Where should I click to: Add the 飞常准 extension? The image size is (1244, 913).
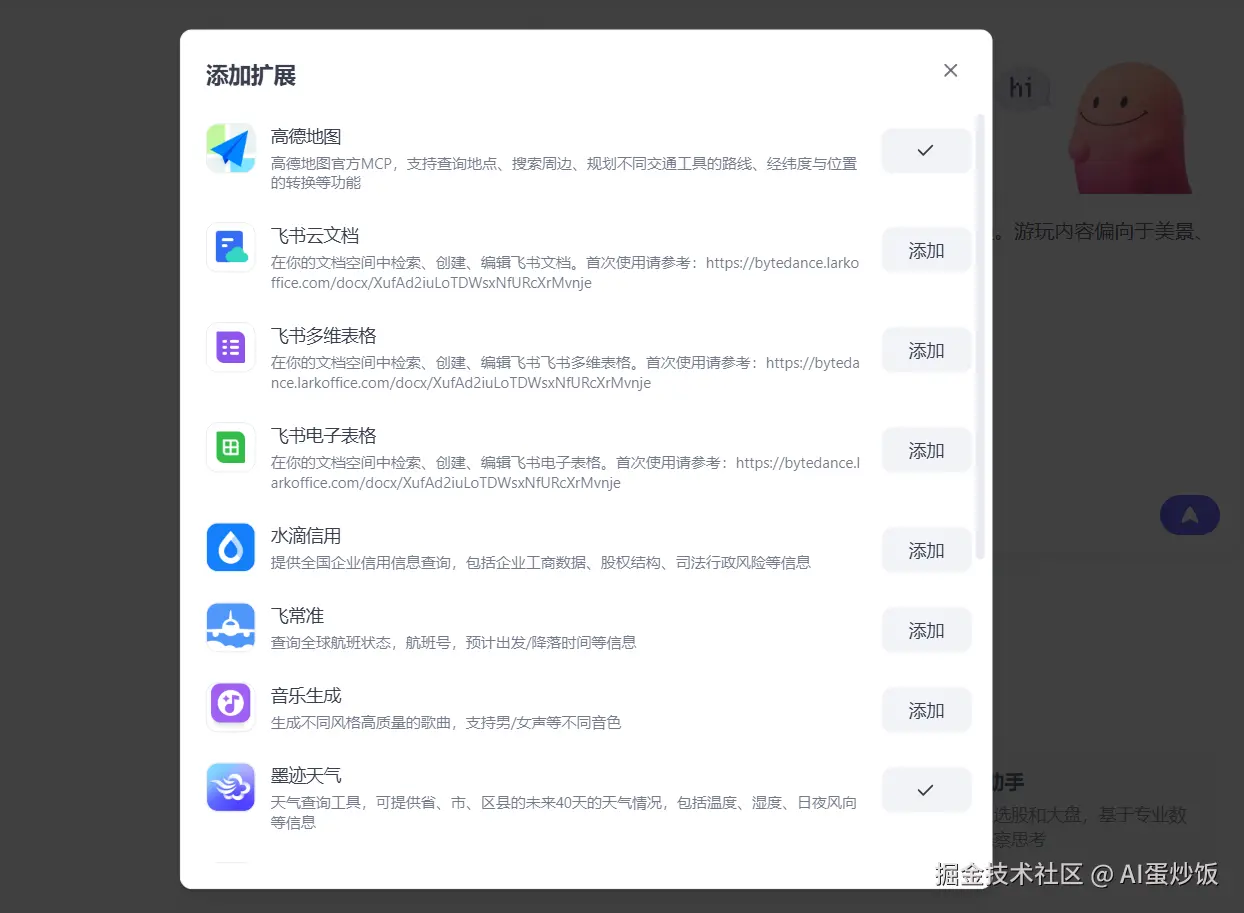(x=926, y=630)
